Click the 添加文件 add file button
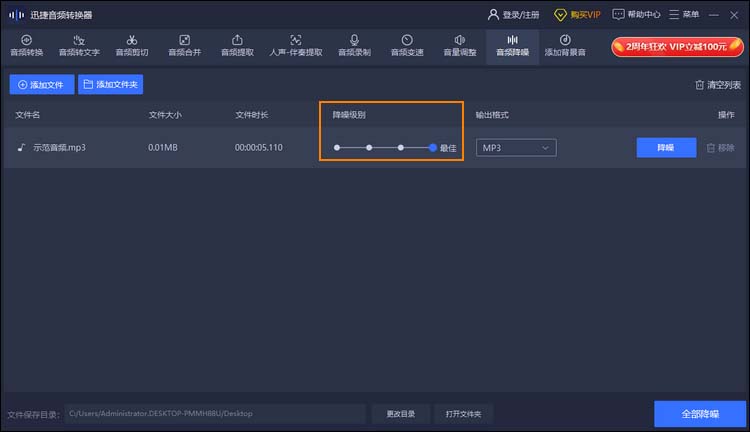 42,85
